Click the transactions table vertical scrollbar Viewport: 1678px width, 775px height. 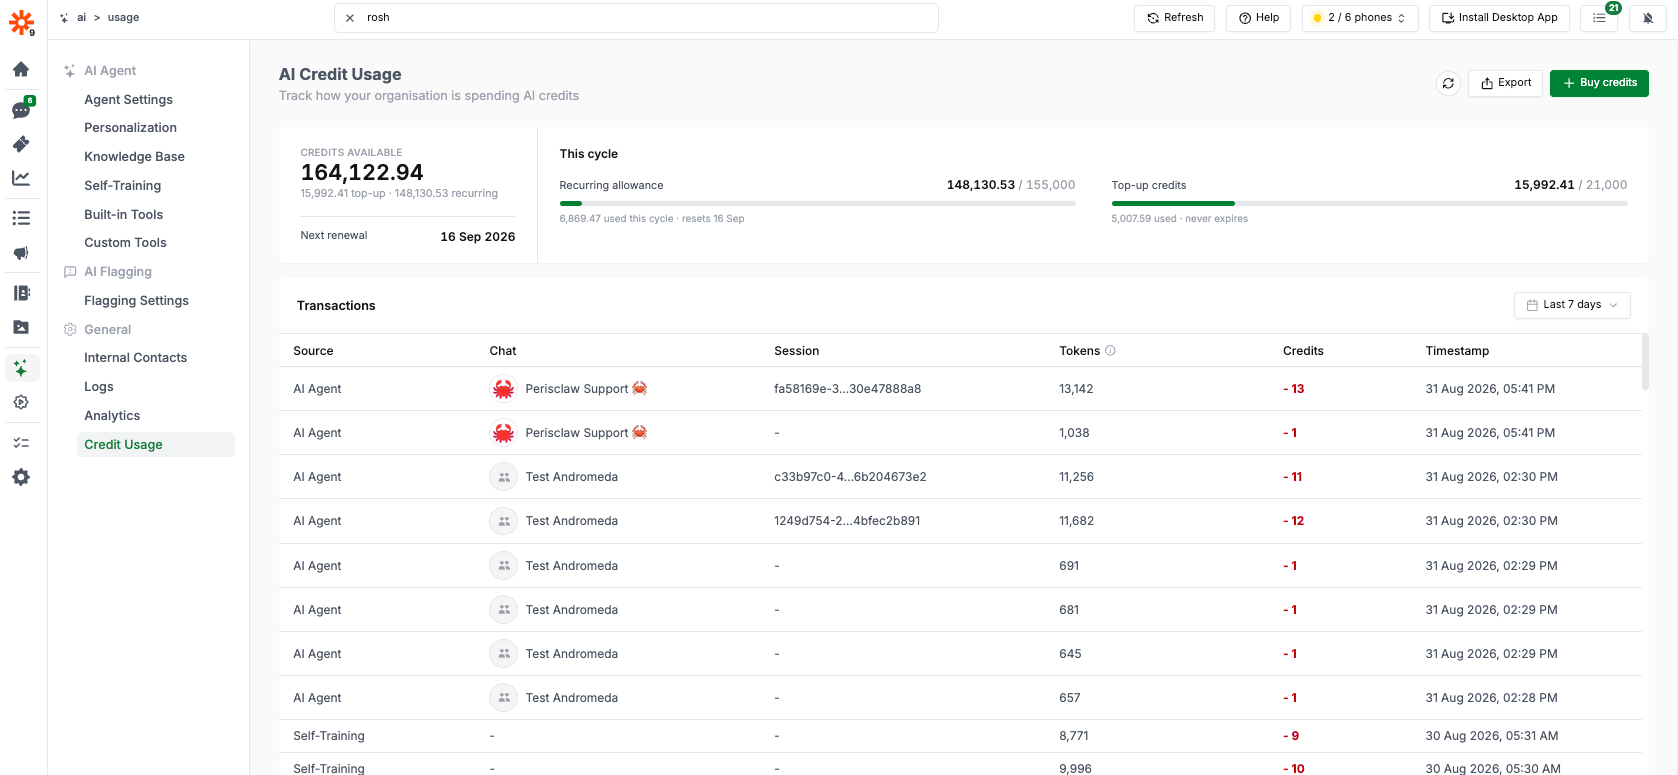1645,362
